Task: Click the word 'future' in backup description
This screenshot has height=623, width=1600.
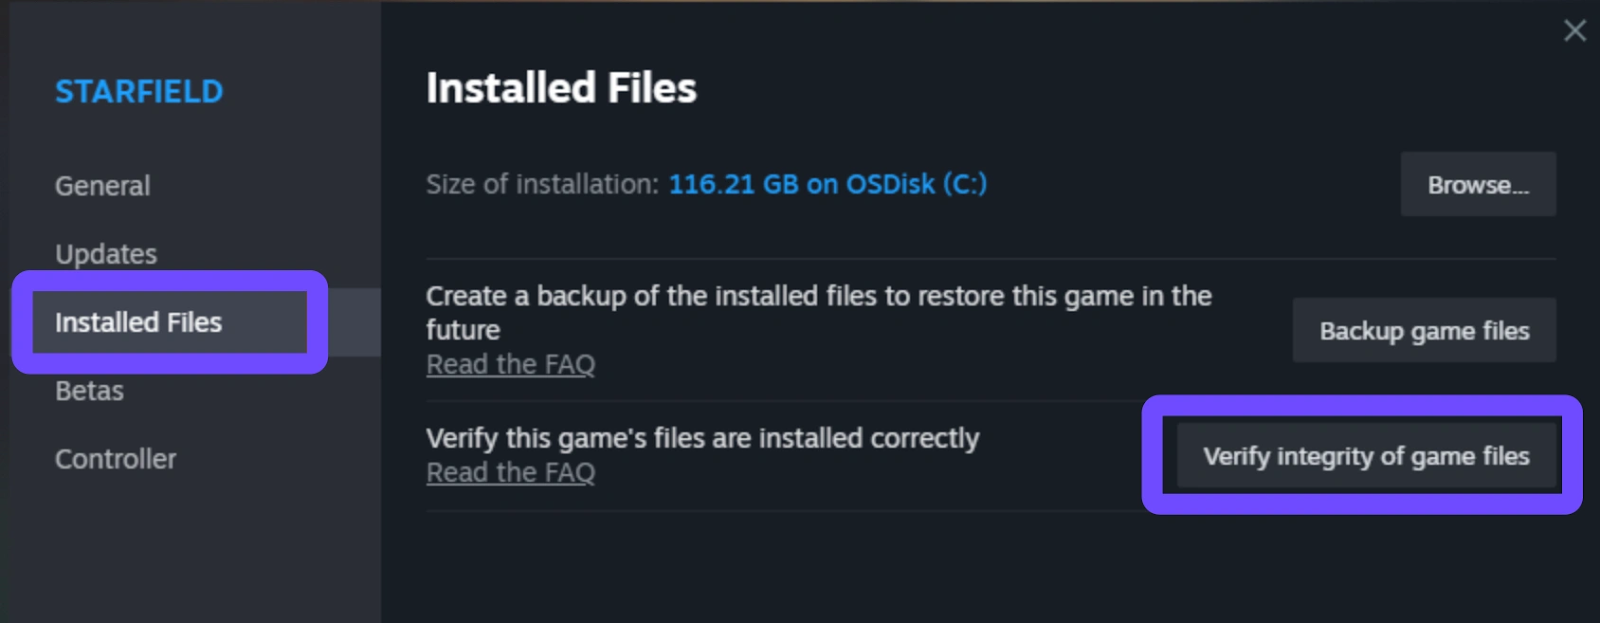Action: (462, 330)
